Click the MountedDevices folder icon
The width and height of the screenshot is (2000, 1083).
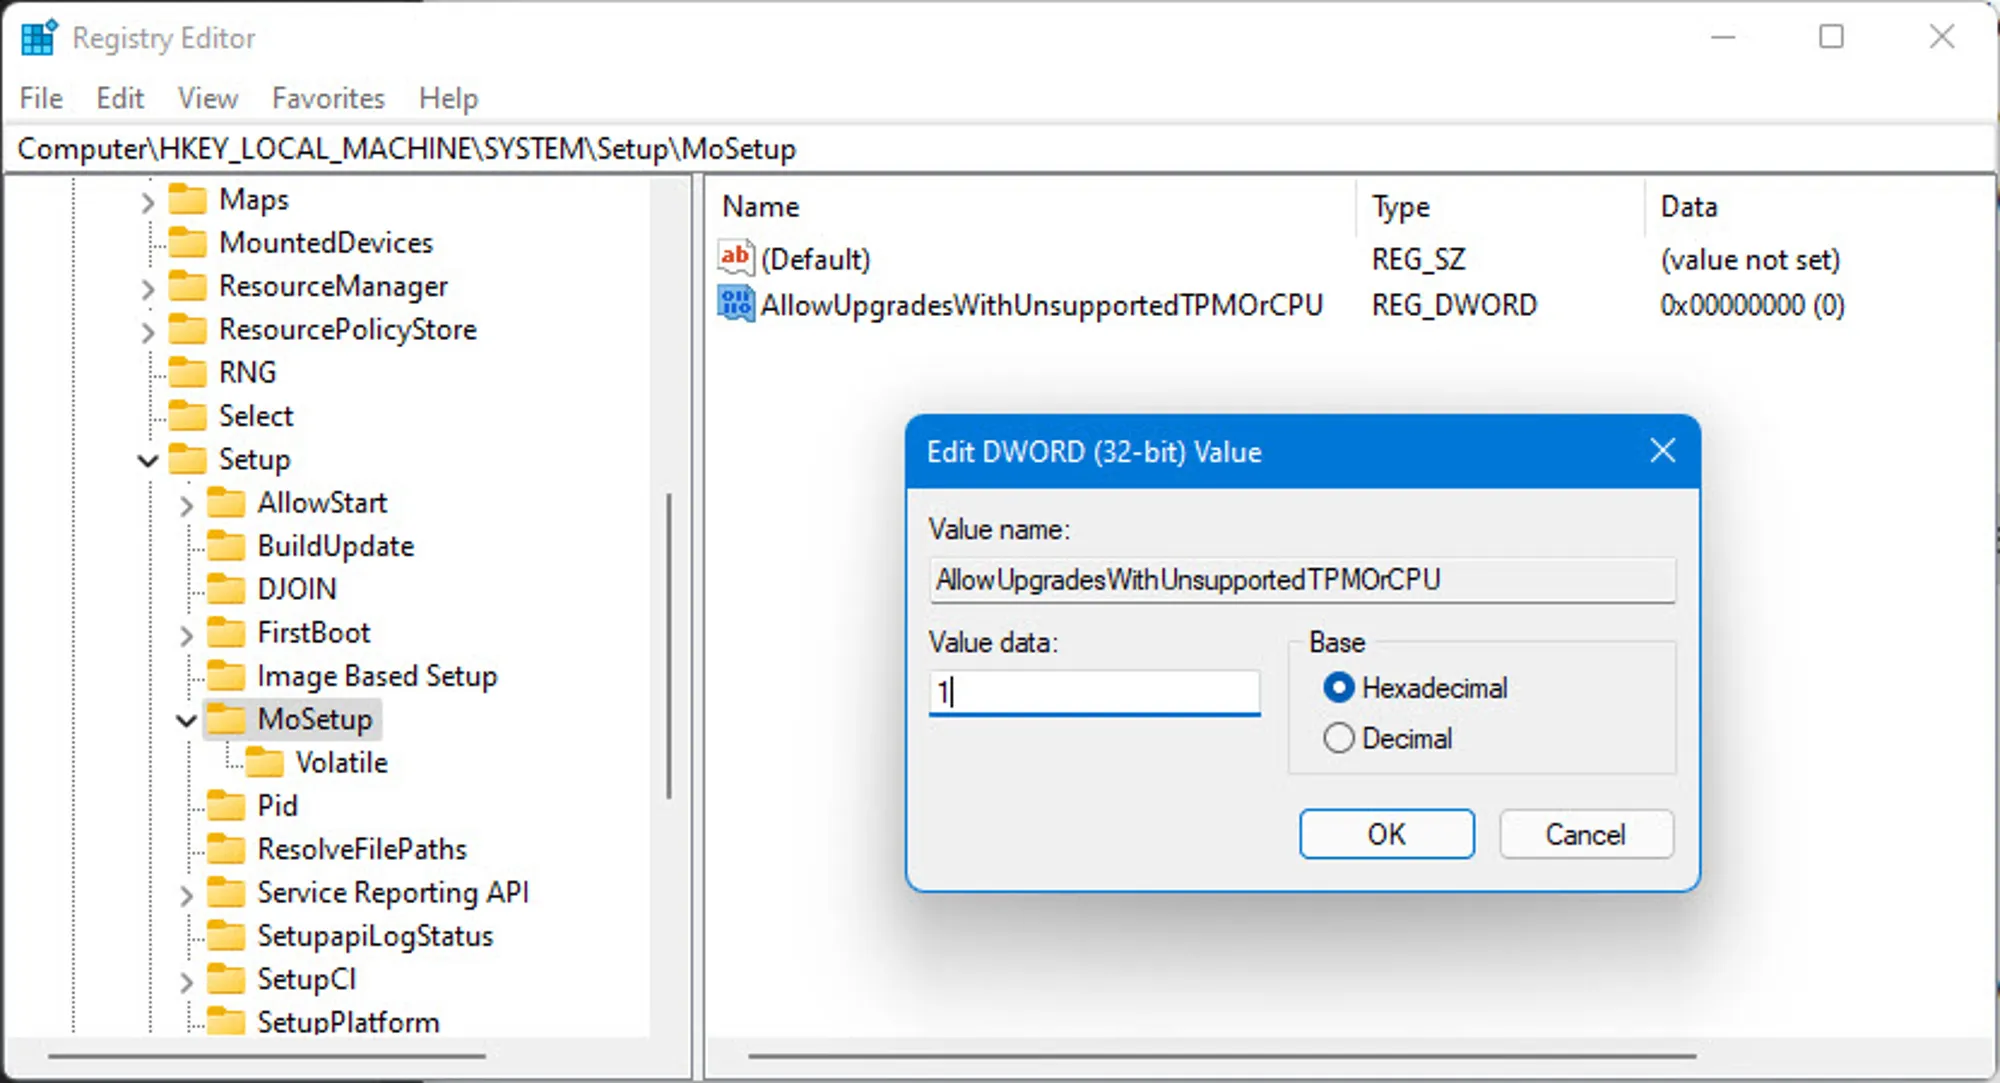188,242
